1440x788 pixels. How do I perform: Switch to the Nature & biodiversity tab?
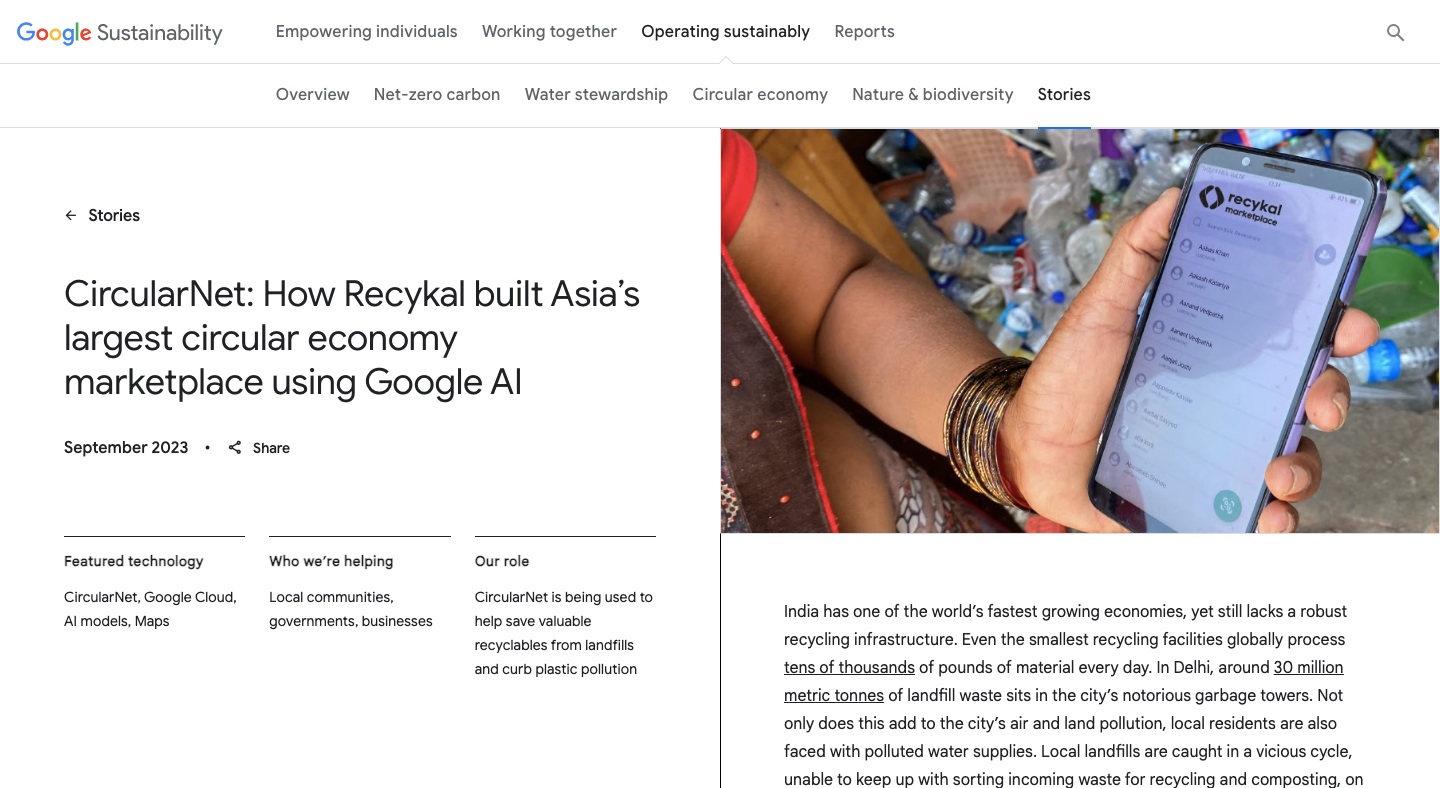(x=932, y=94)
